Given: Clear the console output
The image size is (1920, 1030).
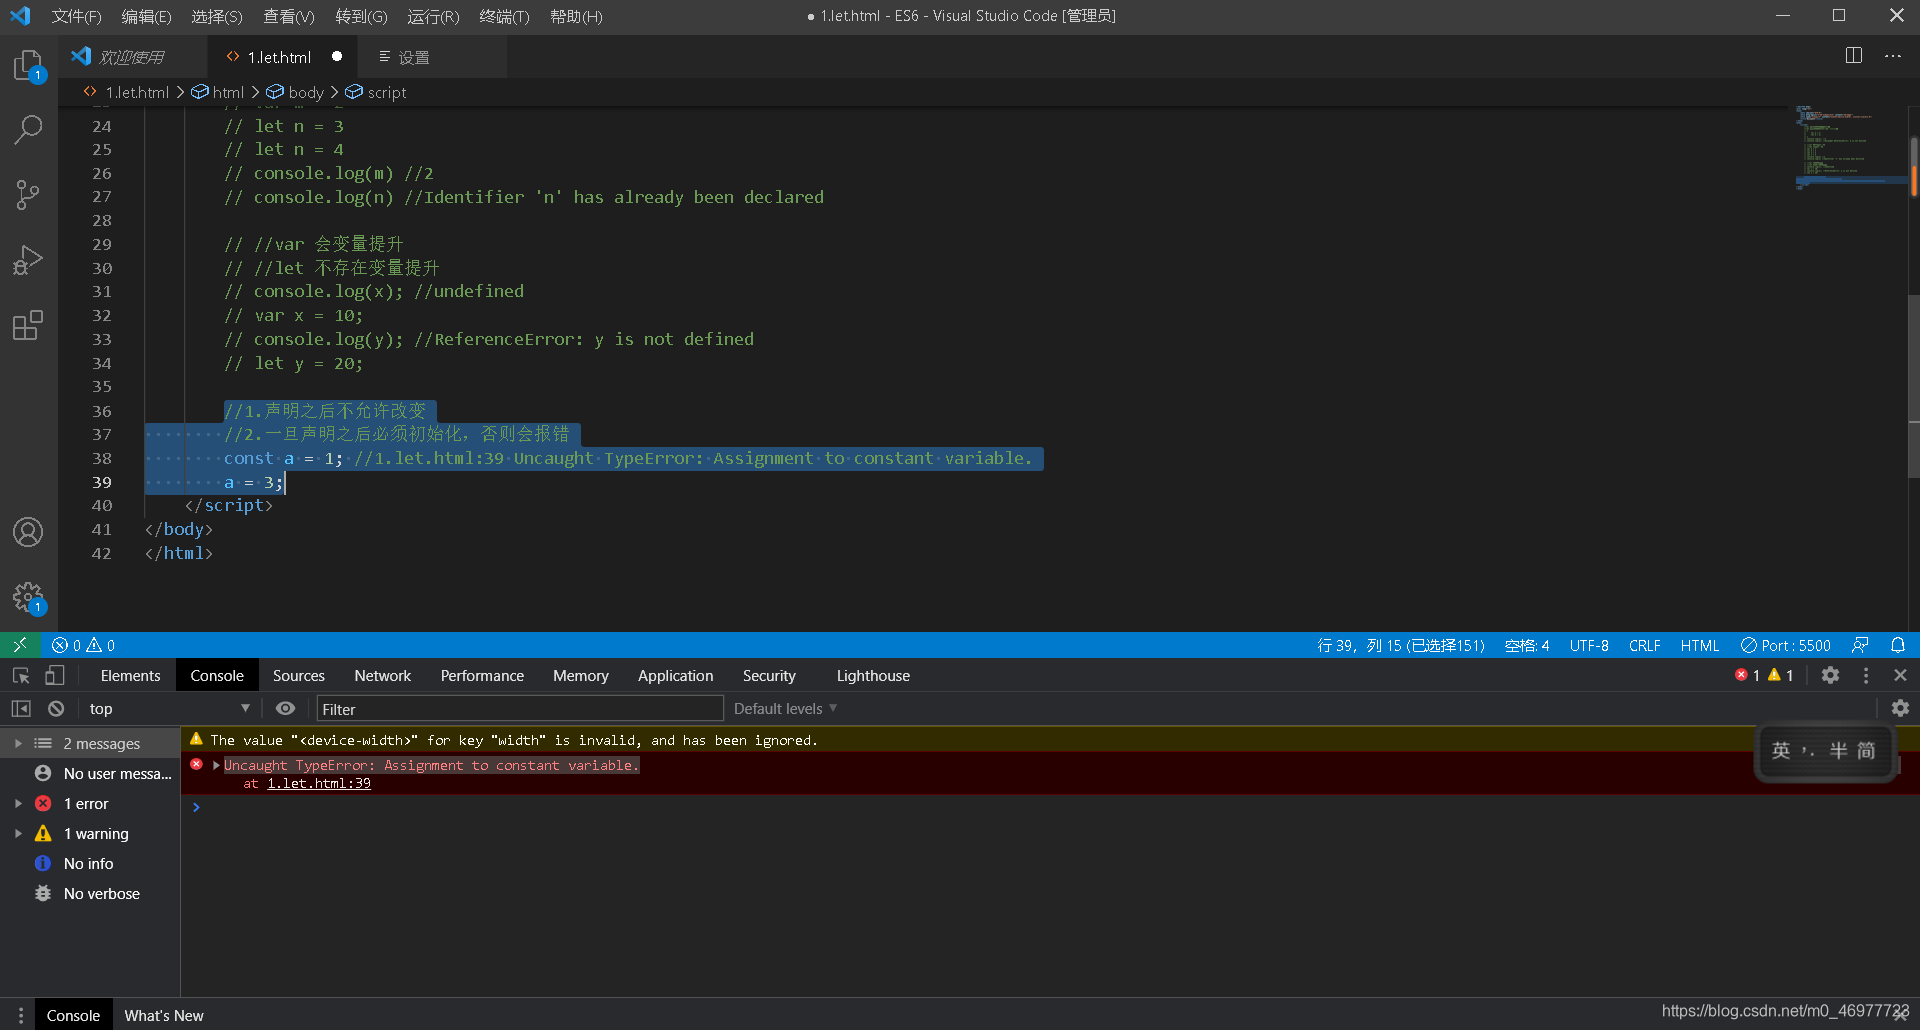Looking at the screenshot, I should 56,708.
